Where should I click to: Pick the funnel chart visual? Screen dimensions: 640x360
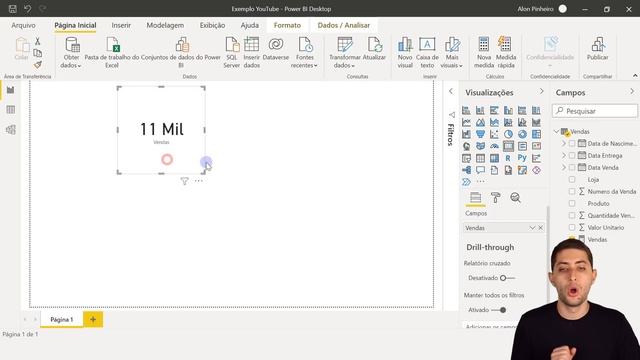point(480,134)
